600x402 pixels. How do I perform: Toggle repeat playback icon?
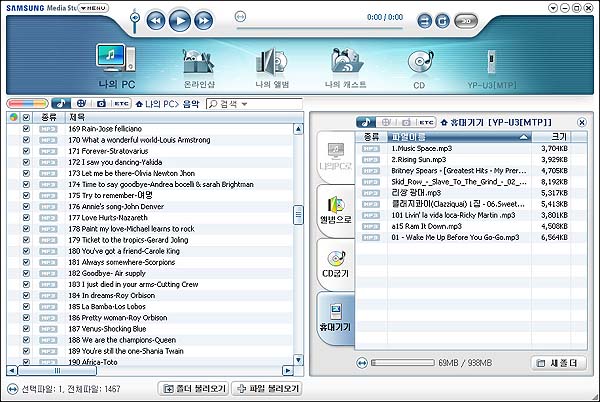(442, 21)
